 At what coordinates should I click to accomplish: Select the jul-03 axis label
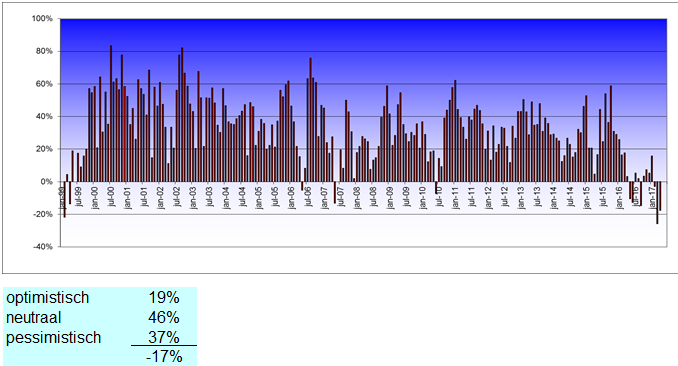tap(209, 196)
